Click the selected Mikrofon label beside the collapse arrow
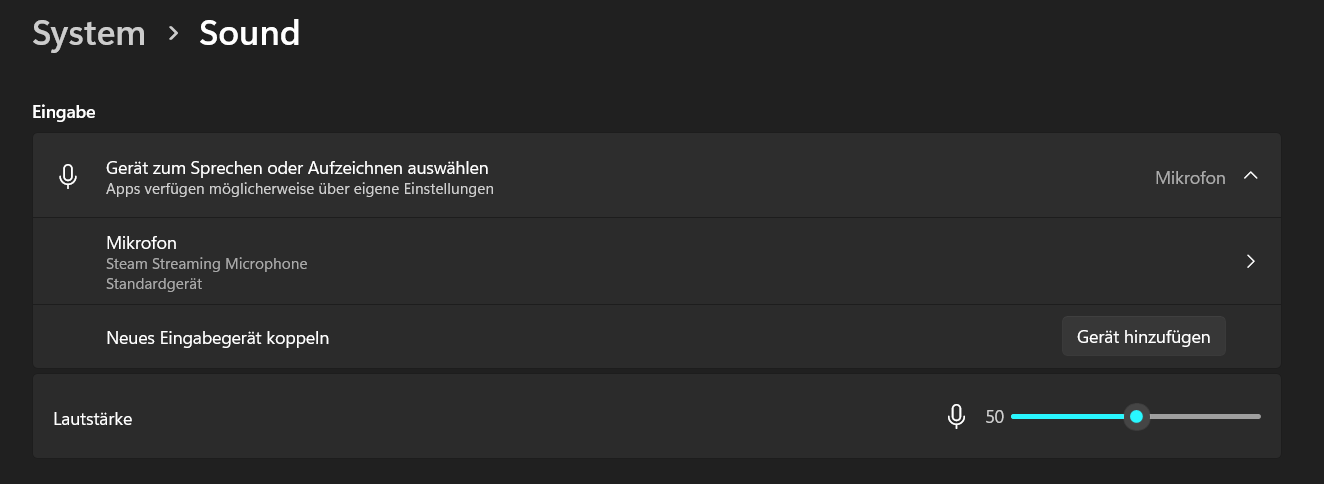 coord(1190,178)
